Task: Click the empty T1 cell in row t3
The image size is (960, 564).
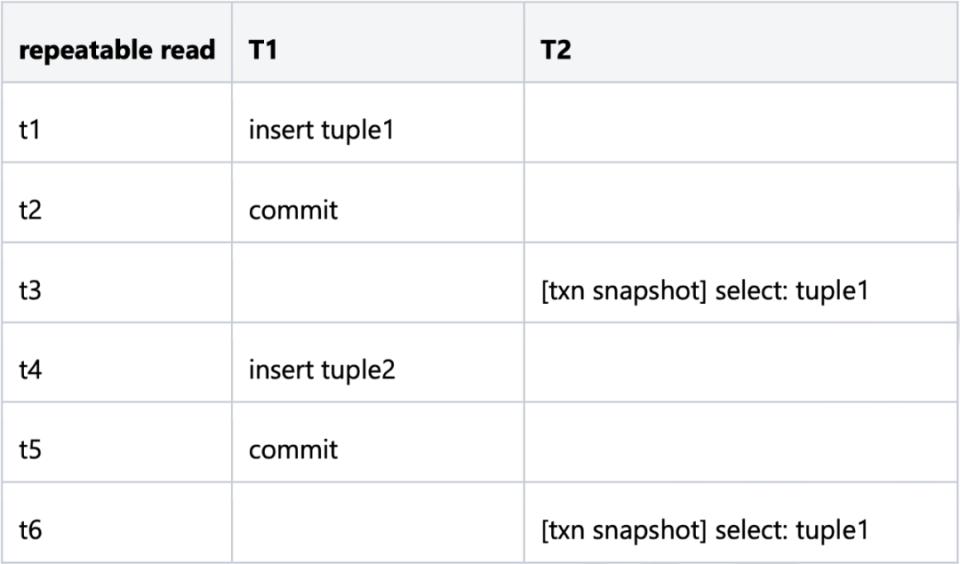Action: pyautogui.click(x=378, y=290)
